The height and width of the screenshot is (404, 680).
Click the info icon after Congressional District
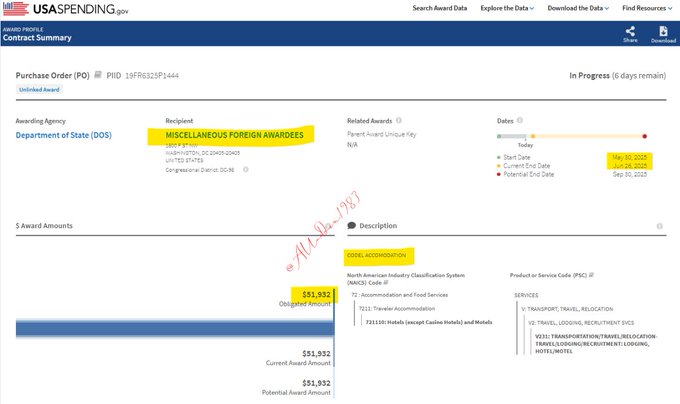tap(245, 170)
